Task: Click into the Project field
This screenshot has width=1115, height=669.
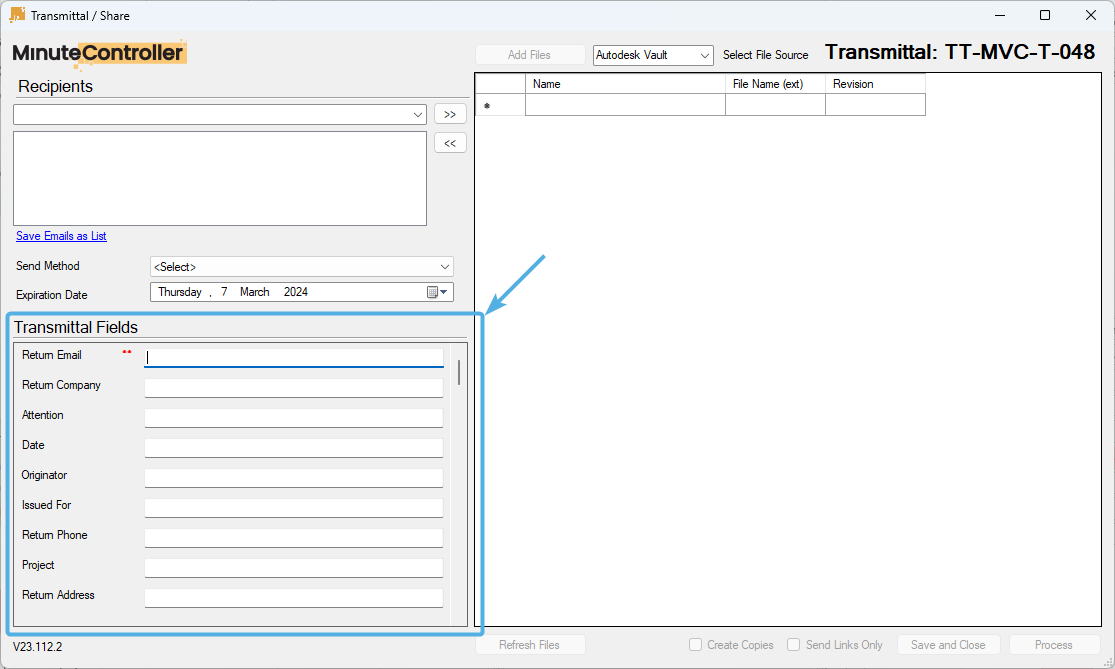Action: point(293,567)
